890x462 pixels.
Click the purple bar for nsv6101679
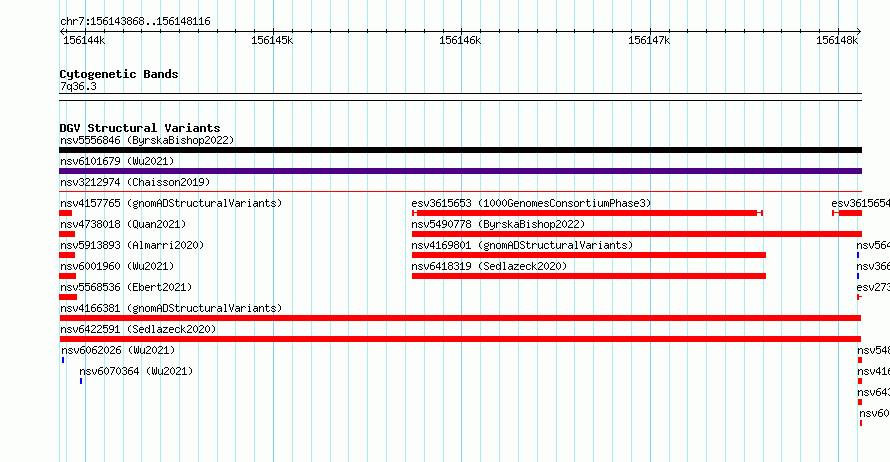click(460, 171)
